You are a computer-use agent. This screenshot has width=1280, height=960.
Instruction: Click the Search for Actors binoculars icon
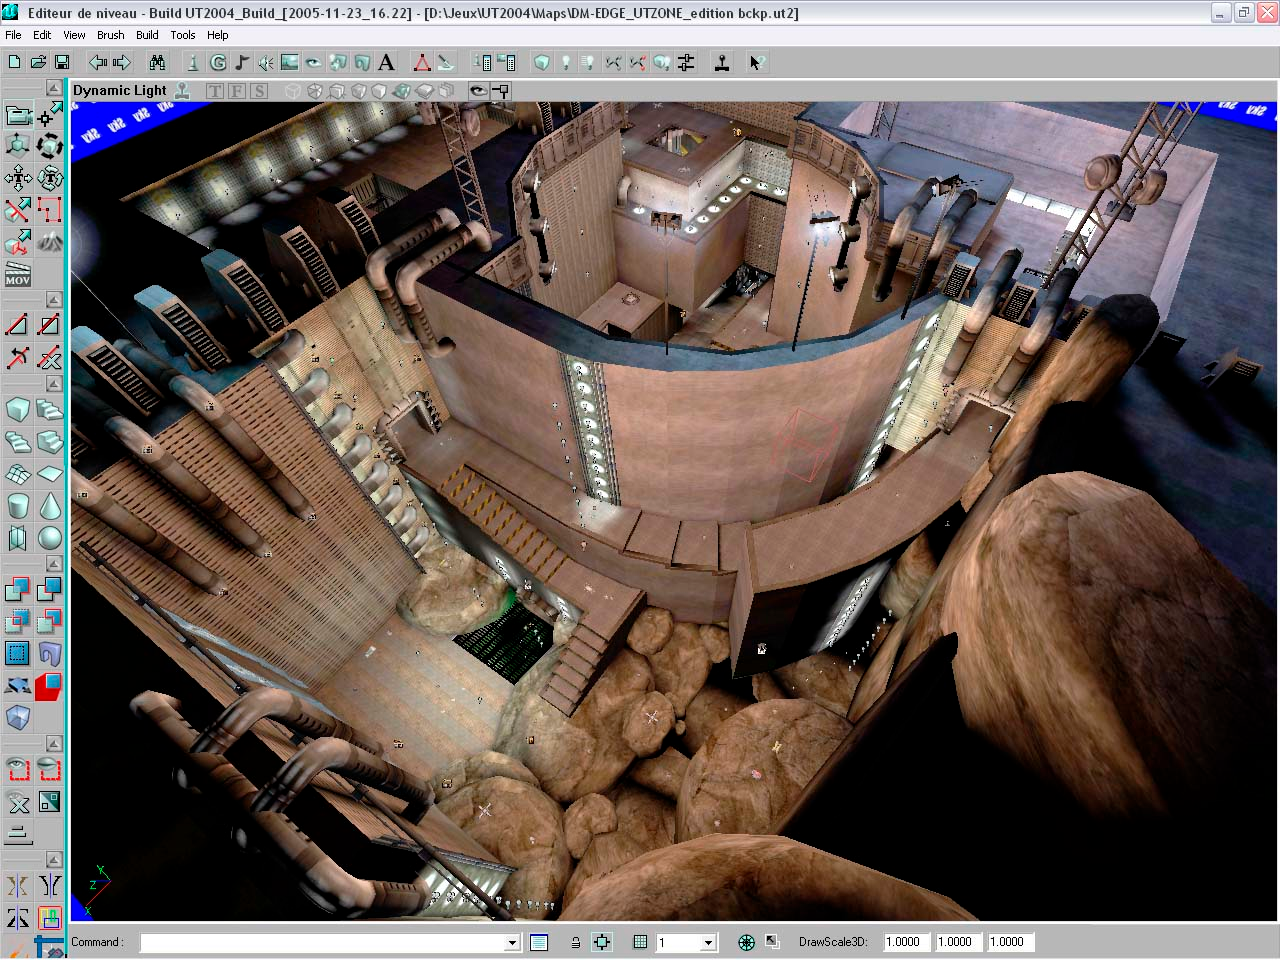pyautogui.click(x=156, y=62)
